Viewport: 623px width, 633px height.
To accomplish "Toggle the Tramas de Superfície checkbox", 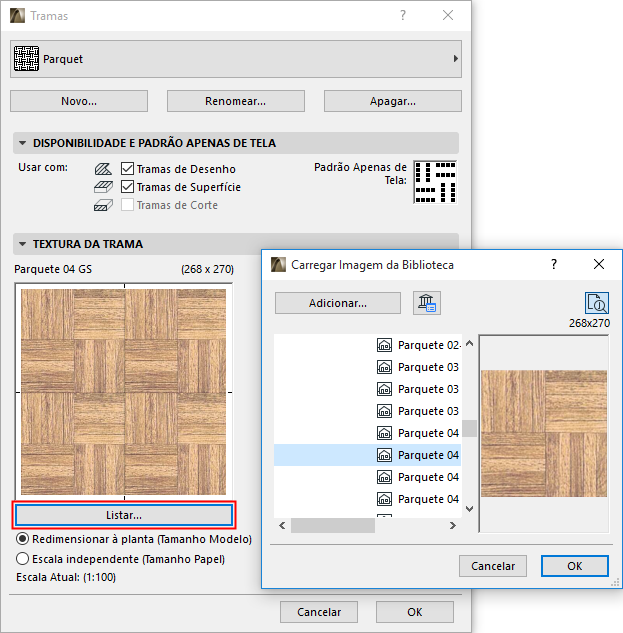I will click(127, 187).
